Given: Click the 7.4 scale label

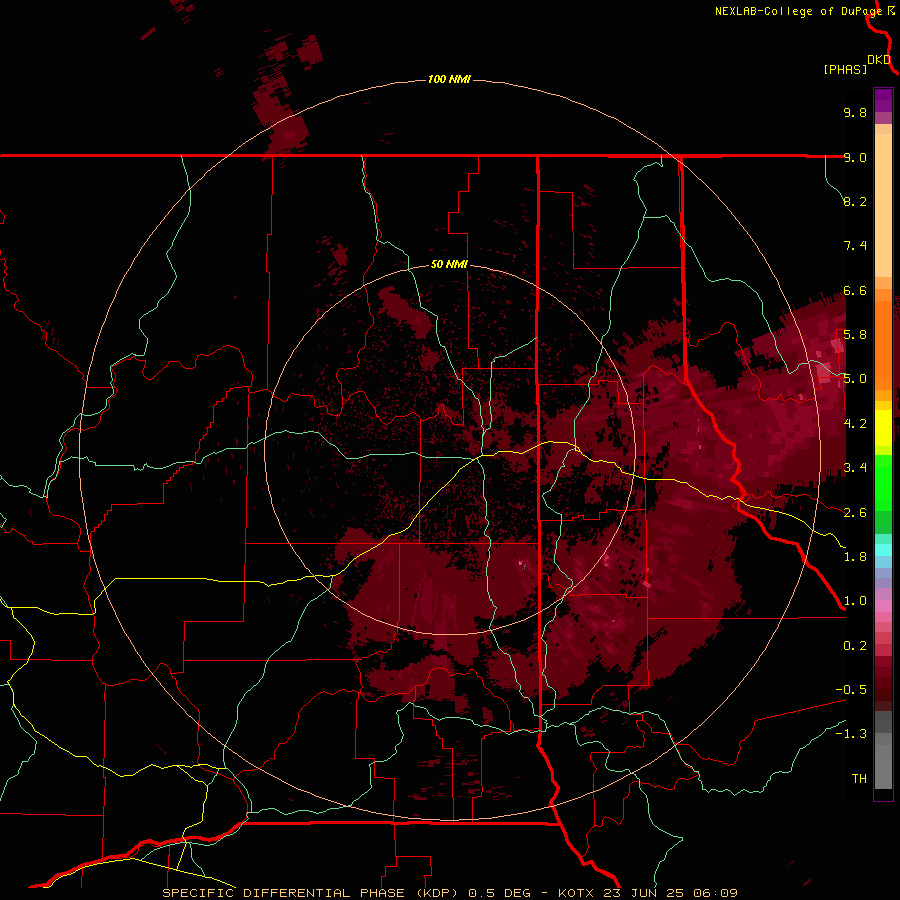Looking at the screenshot, I should (x=855, y=246).
